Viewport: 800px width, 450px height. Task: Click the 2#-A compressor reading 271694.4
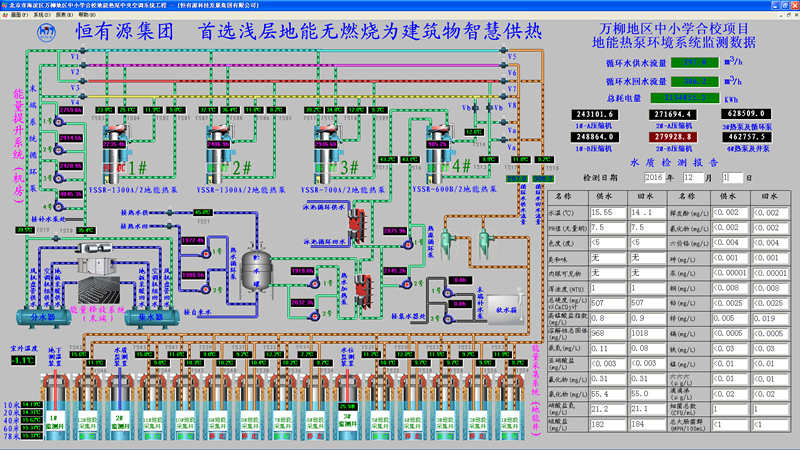click(x=672, y=114)
